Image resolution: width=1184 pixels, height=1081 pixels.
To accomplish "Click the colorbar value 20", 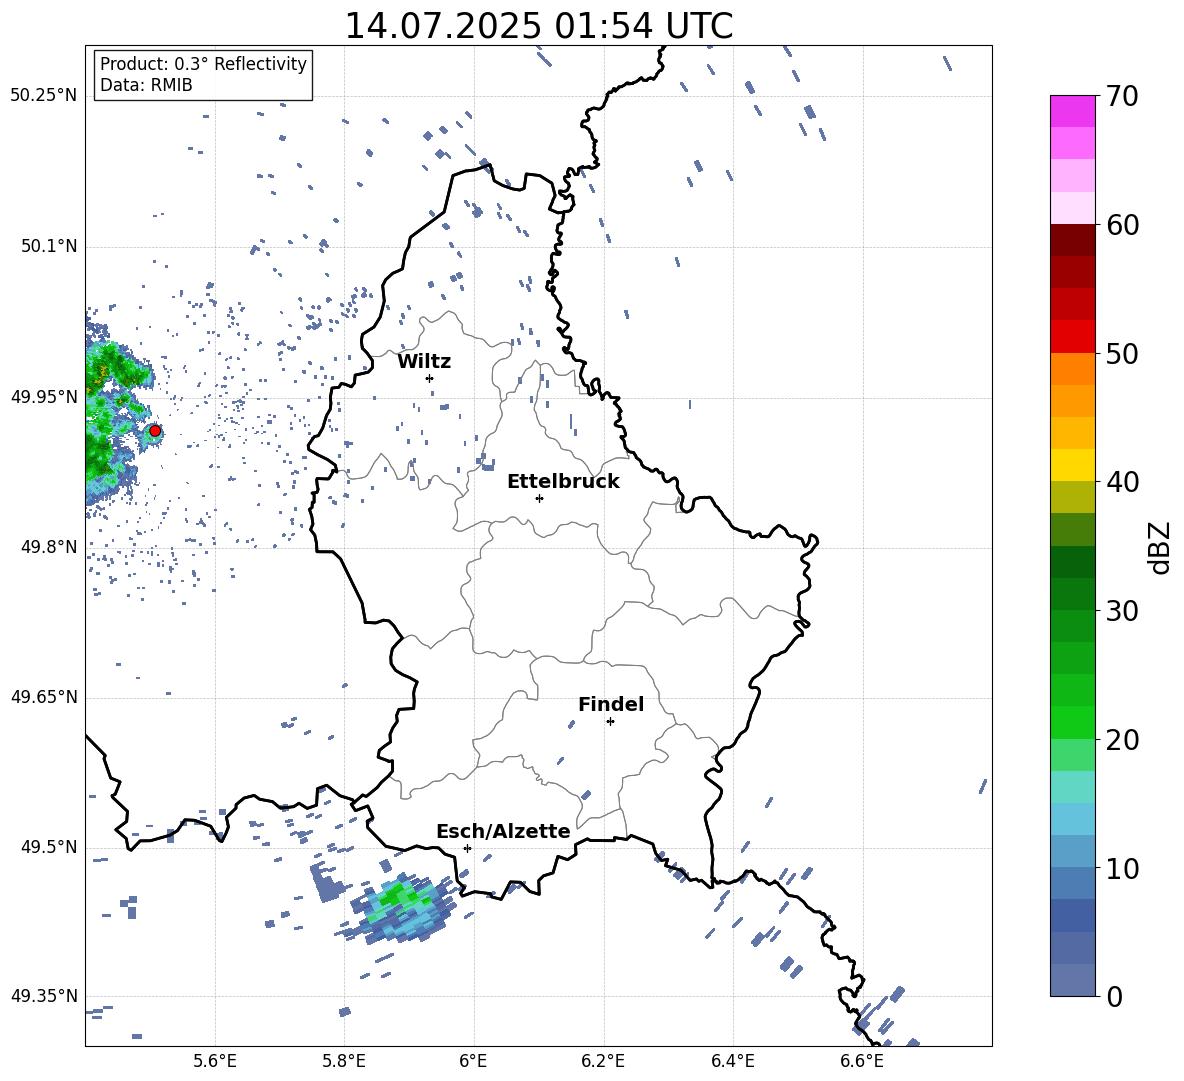I will pos(1122,740).
